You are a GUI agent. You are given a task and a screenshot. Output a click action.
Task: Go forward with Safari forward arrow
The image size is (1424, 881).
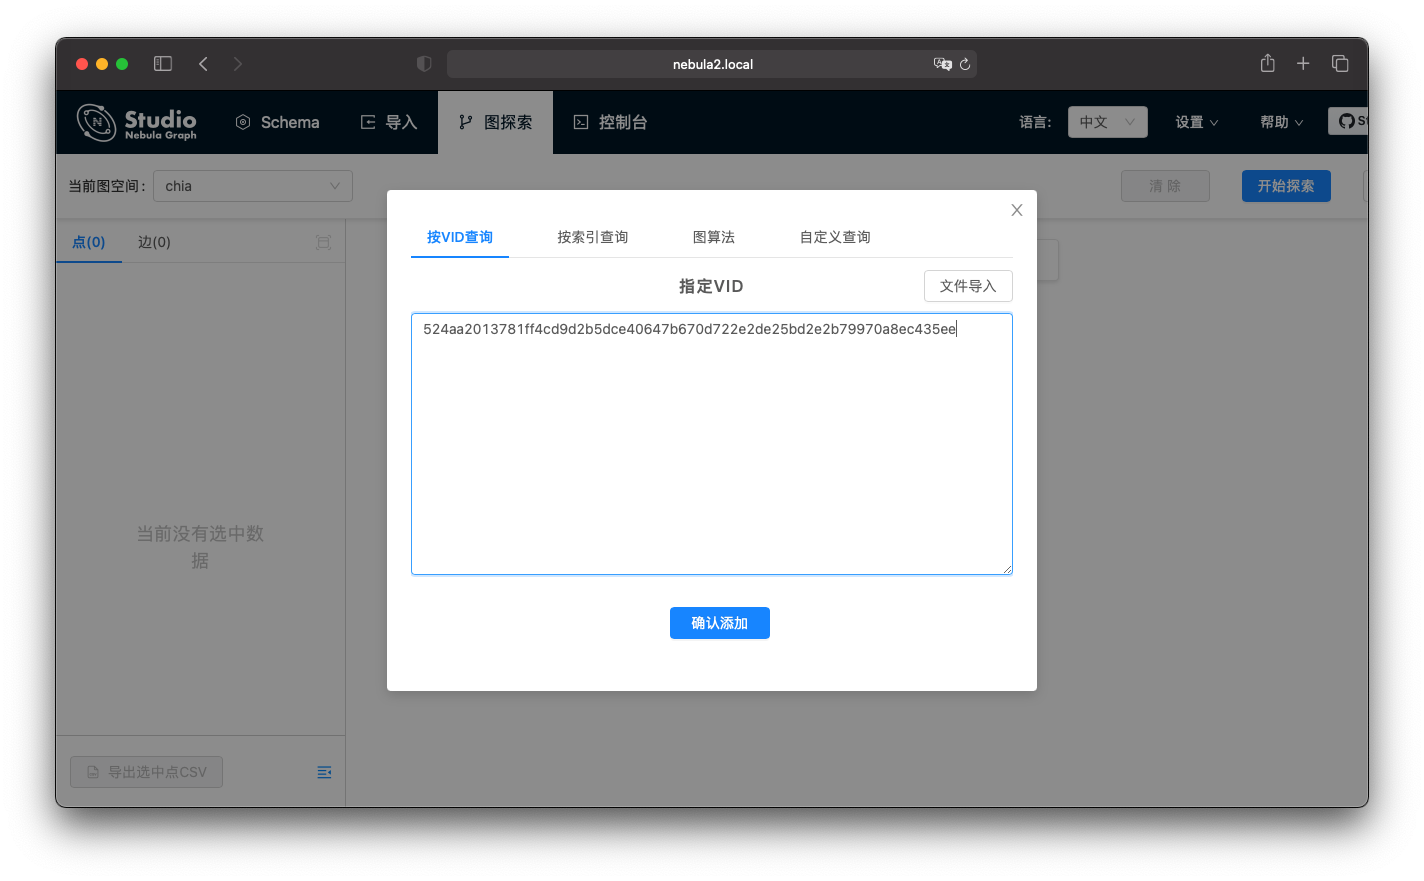coord(237,64)
